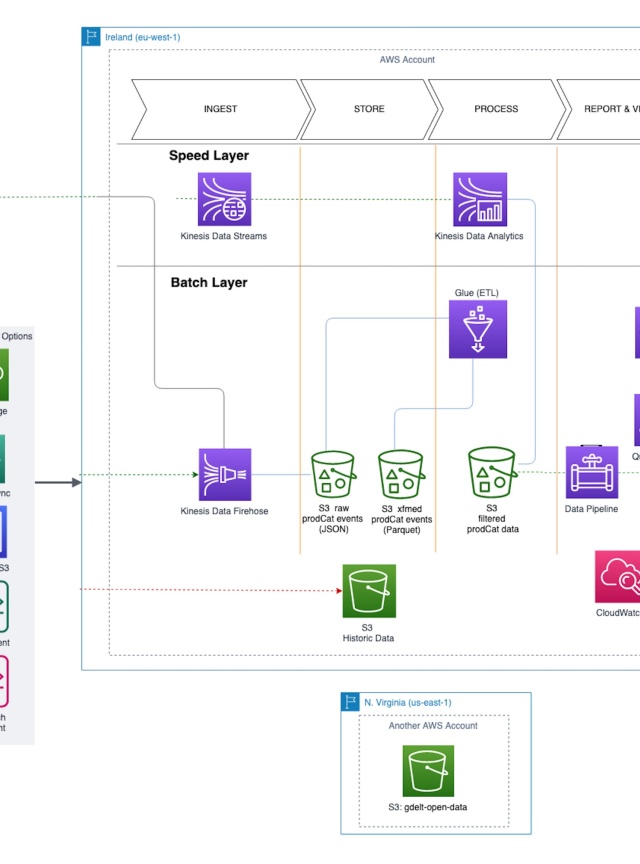Click the S3 filtered prodCat data bucket icon

tap(492, 472)
